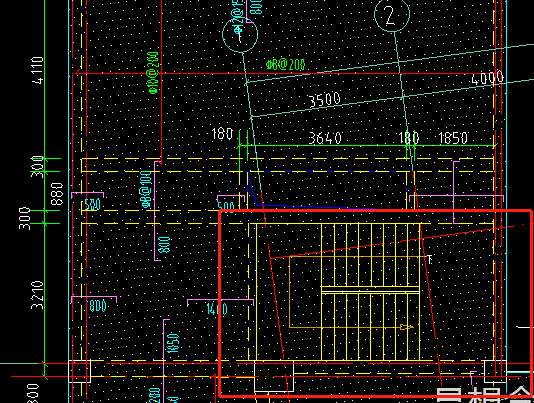This screenshot has width=534, height=403.
Task: Click axis bubble number 2
Action: (392, 14)
